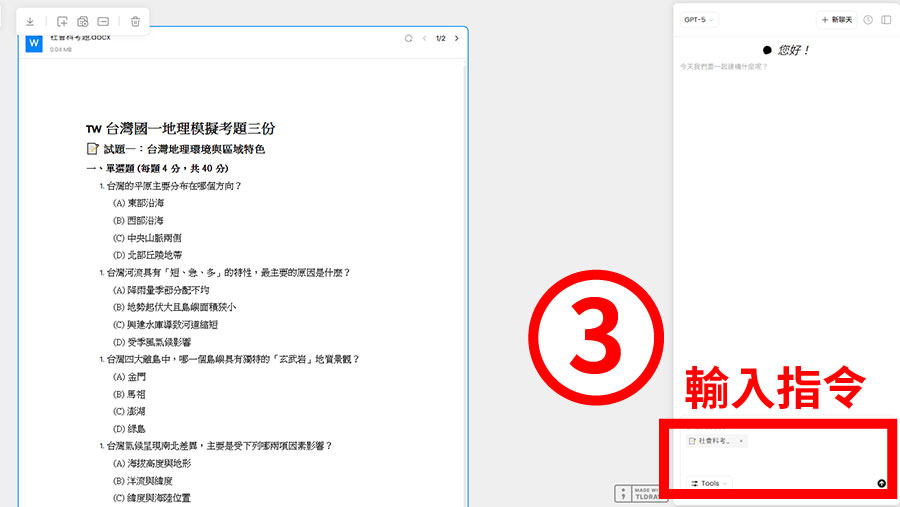
Task: Click the camera capture icon in toolbar
Action: 83,21
